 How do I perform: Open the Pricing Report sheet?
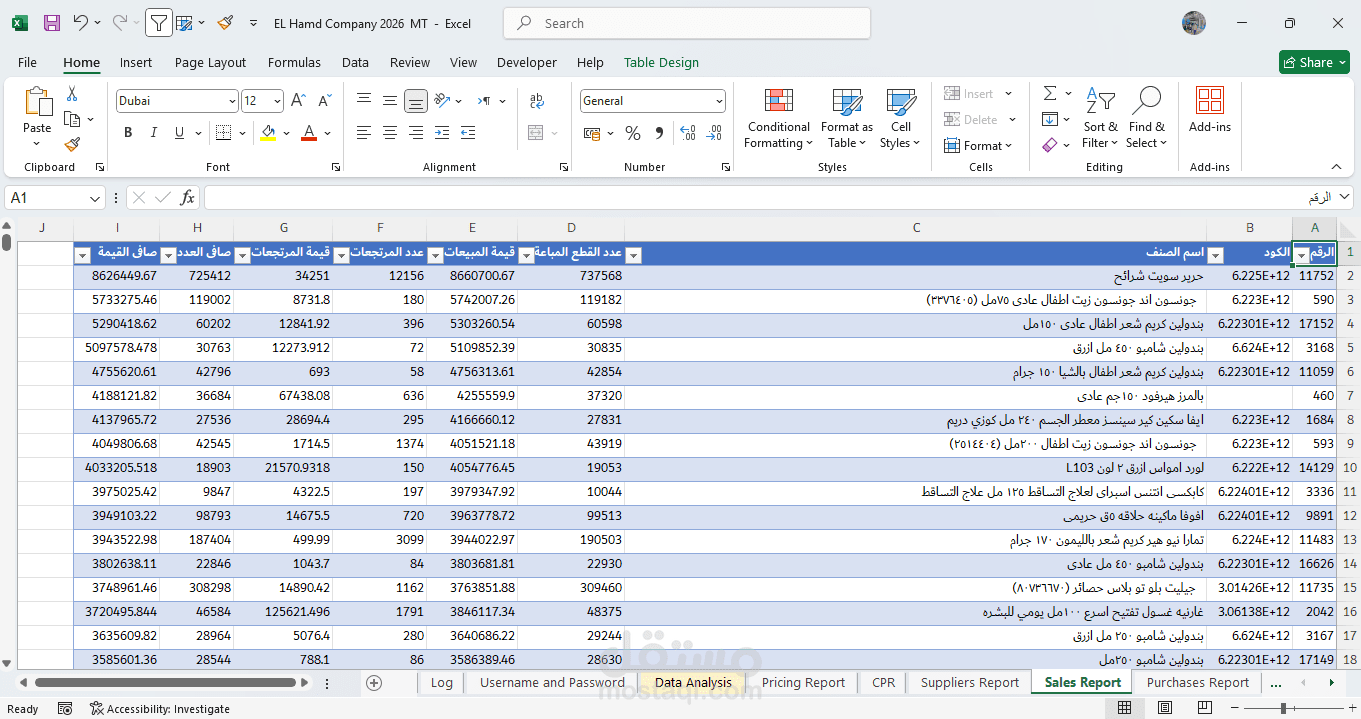click(x=803, y=682)
